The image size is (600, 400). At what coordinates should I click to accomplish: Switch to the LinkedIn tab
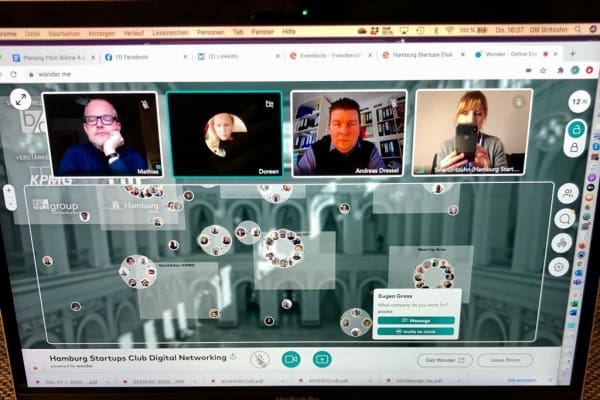(x=237, y=57)
